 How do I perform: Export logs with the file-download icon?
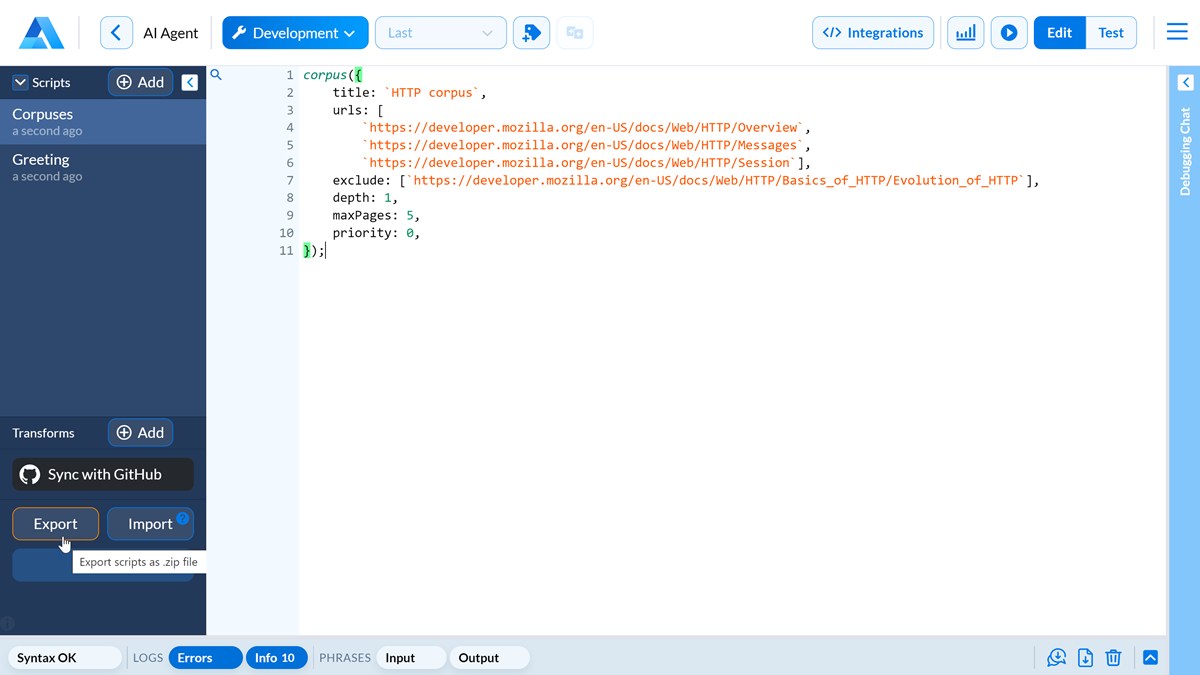point(1085,657)
